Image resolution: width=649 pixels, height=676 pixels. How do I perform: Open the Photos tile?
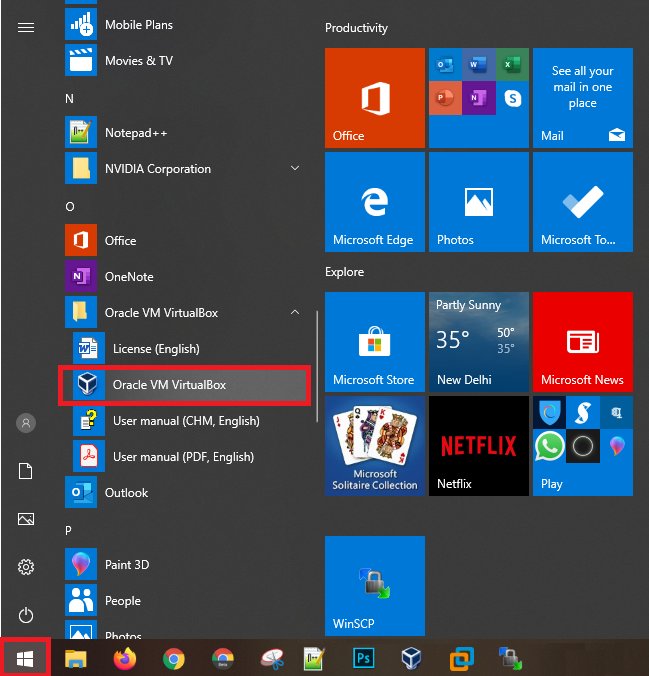tap(479, 202)
